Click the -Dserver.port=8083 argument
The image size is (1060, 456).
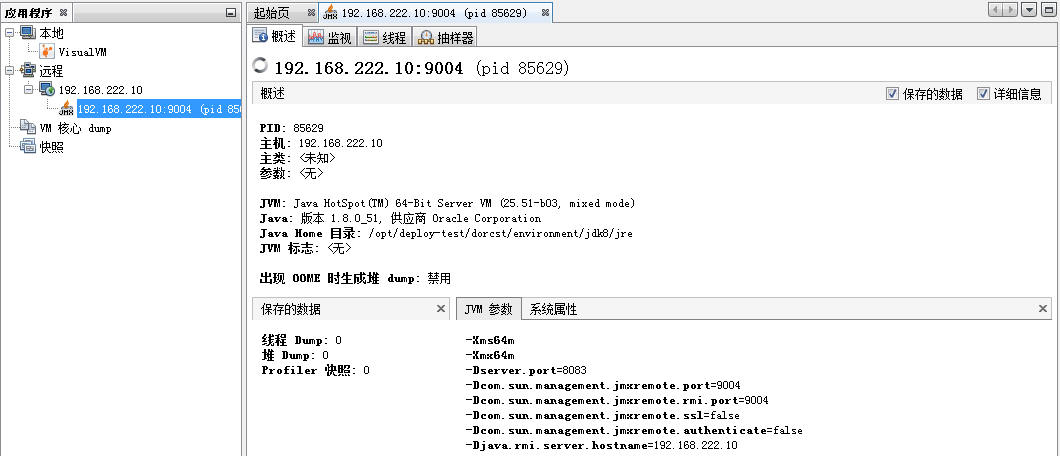pyautogui.click(x=526, y=370)
